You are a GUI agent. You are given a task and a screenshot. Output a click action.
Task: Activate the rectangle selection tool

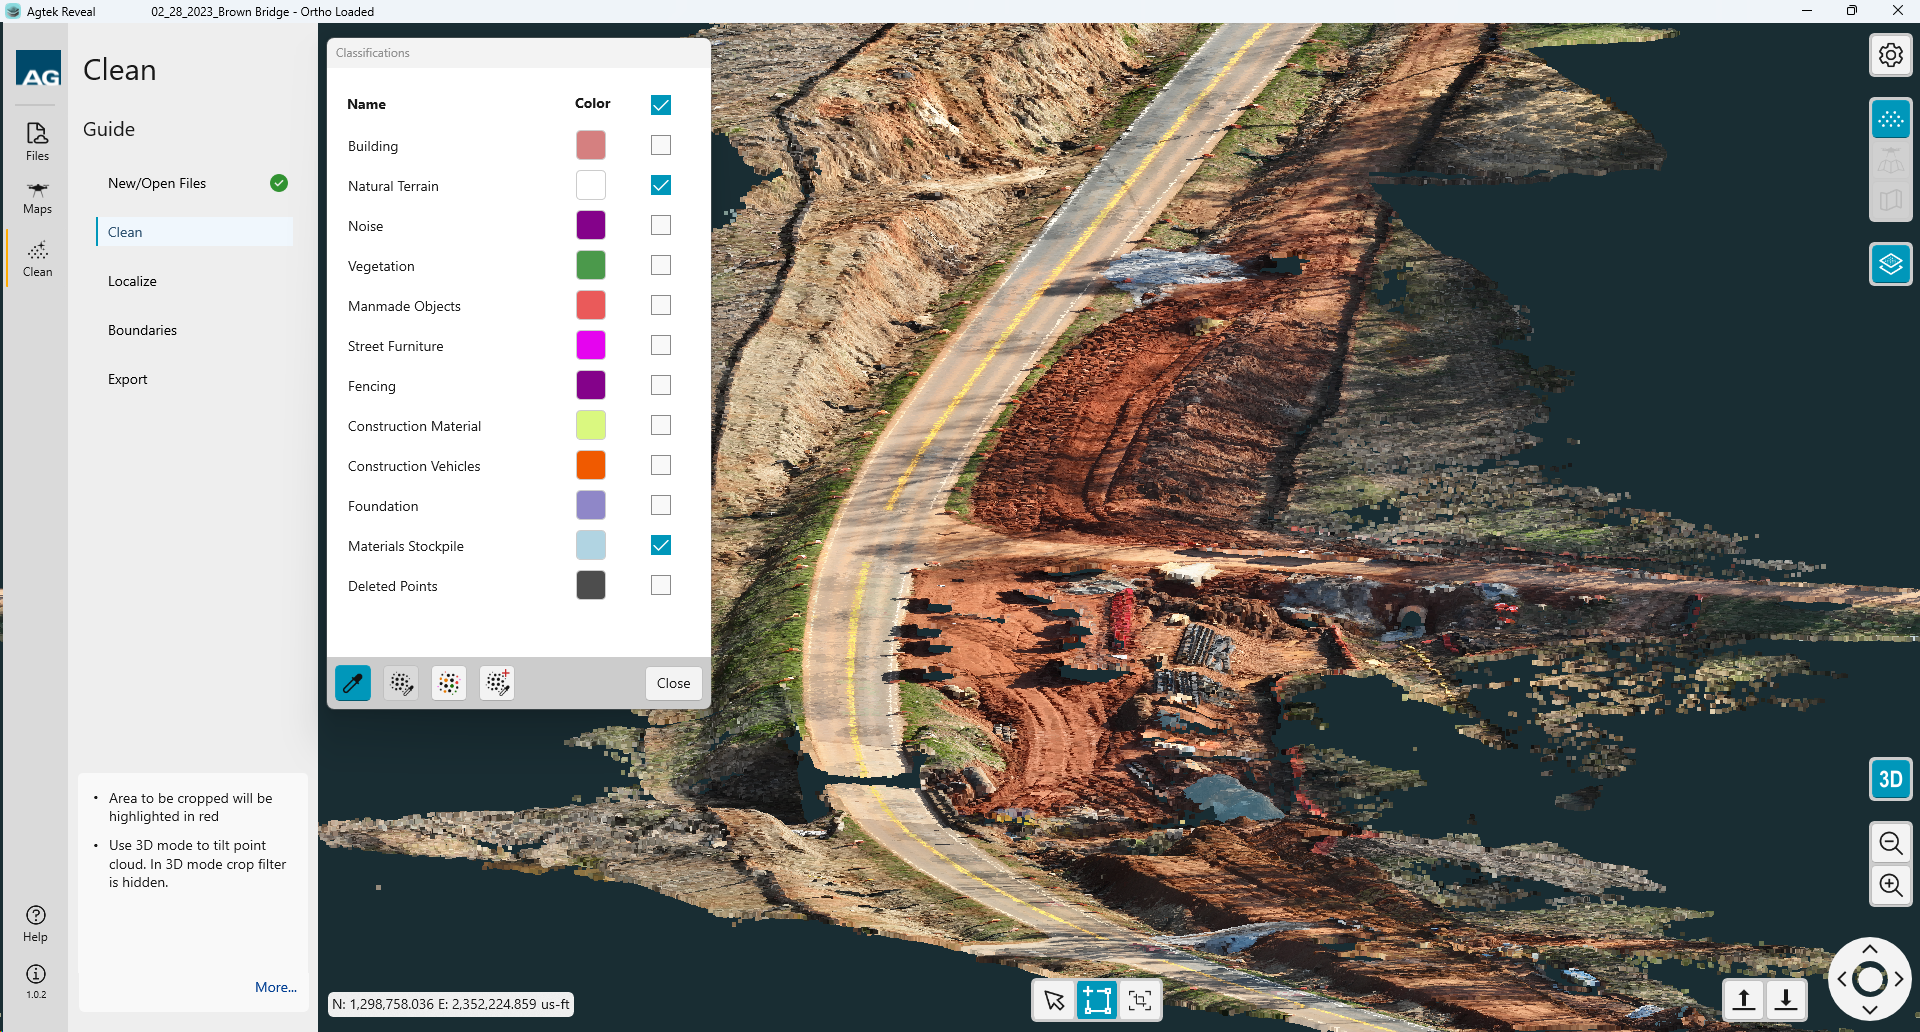click(x=1097, y=1000)
